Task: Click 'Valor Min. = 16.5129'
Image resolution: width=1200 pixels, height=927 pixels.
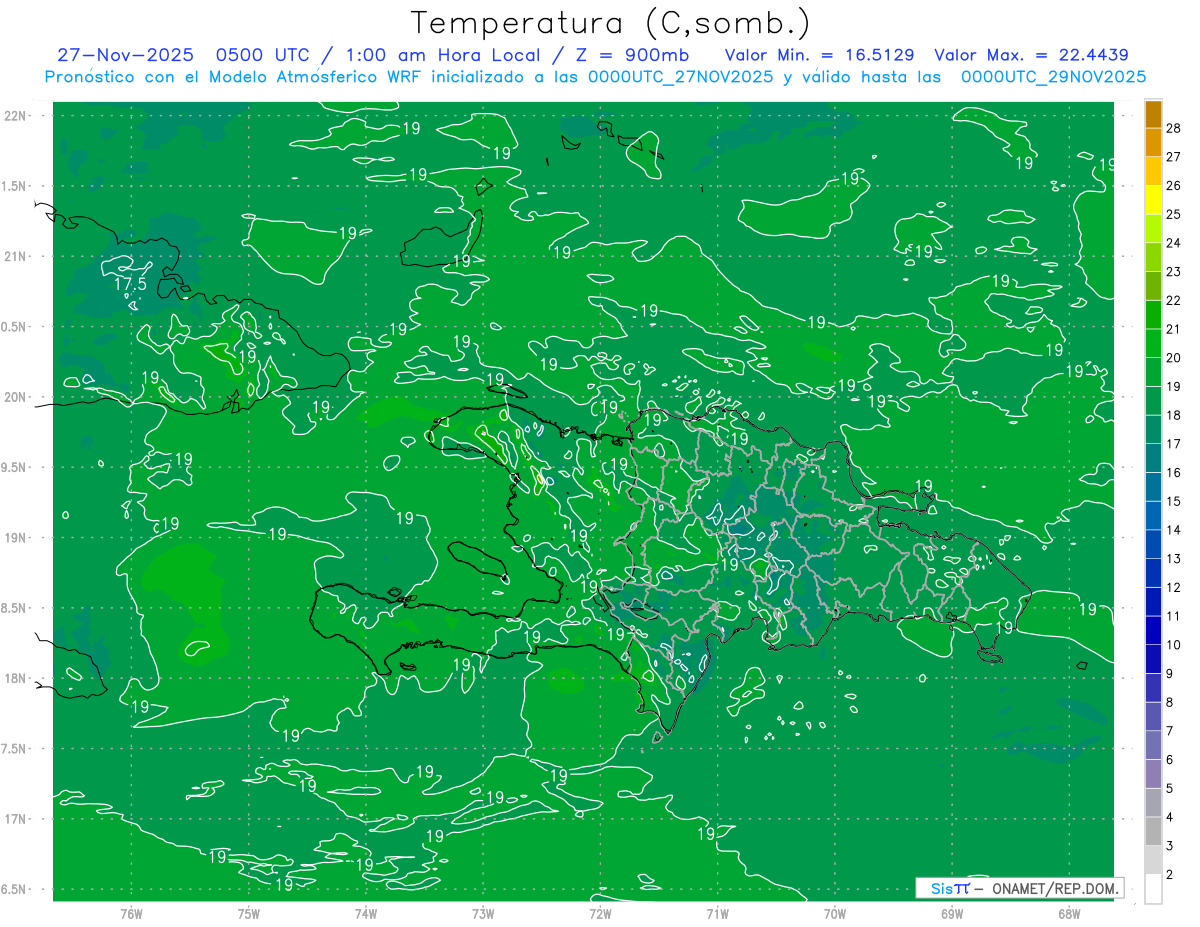Action: pos(819,56)
